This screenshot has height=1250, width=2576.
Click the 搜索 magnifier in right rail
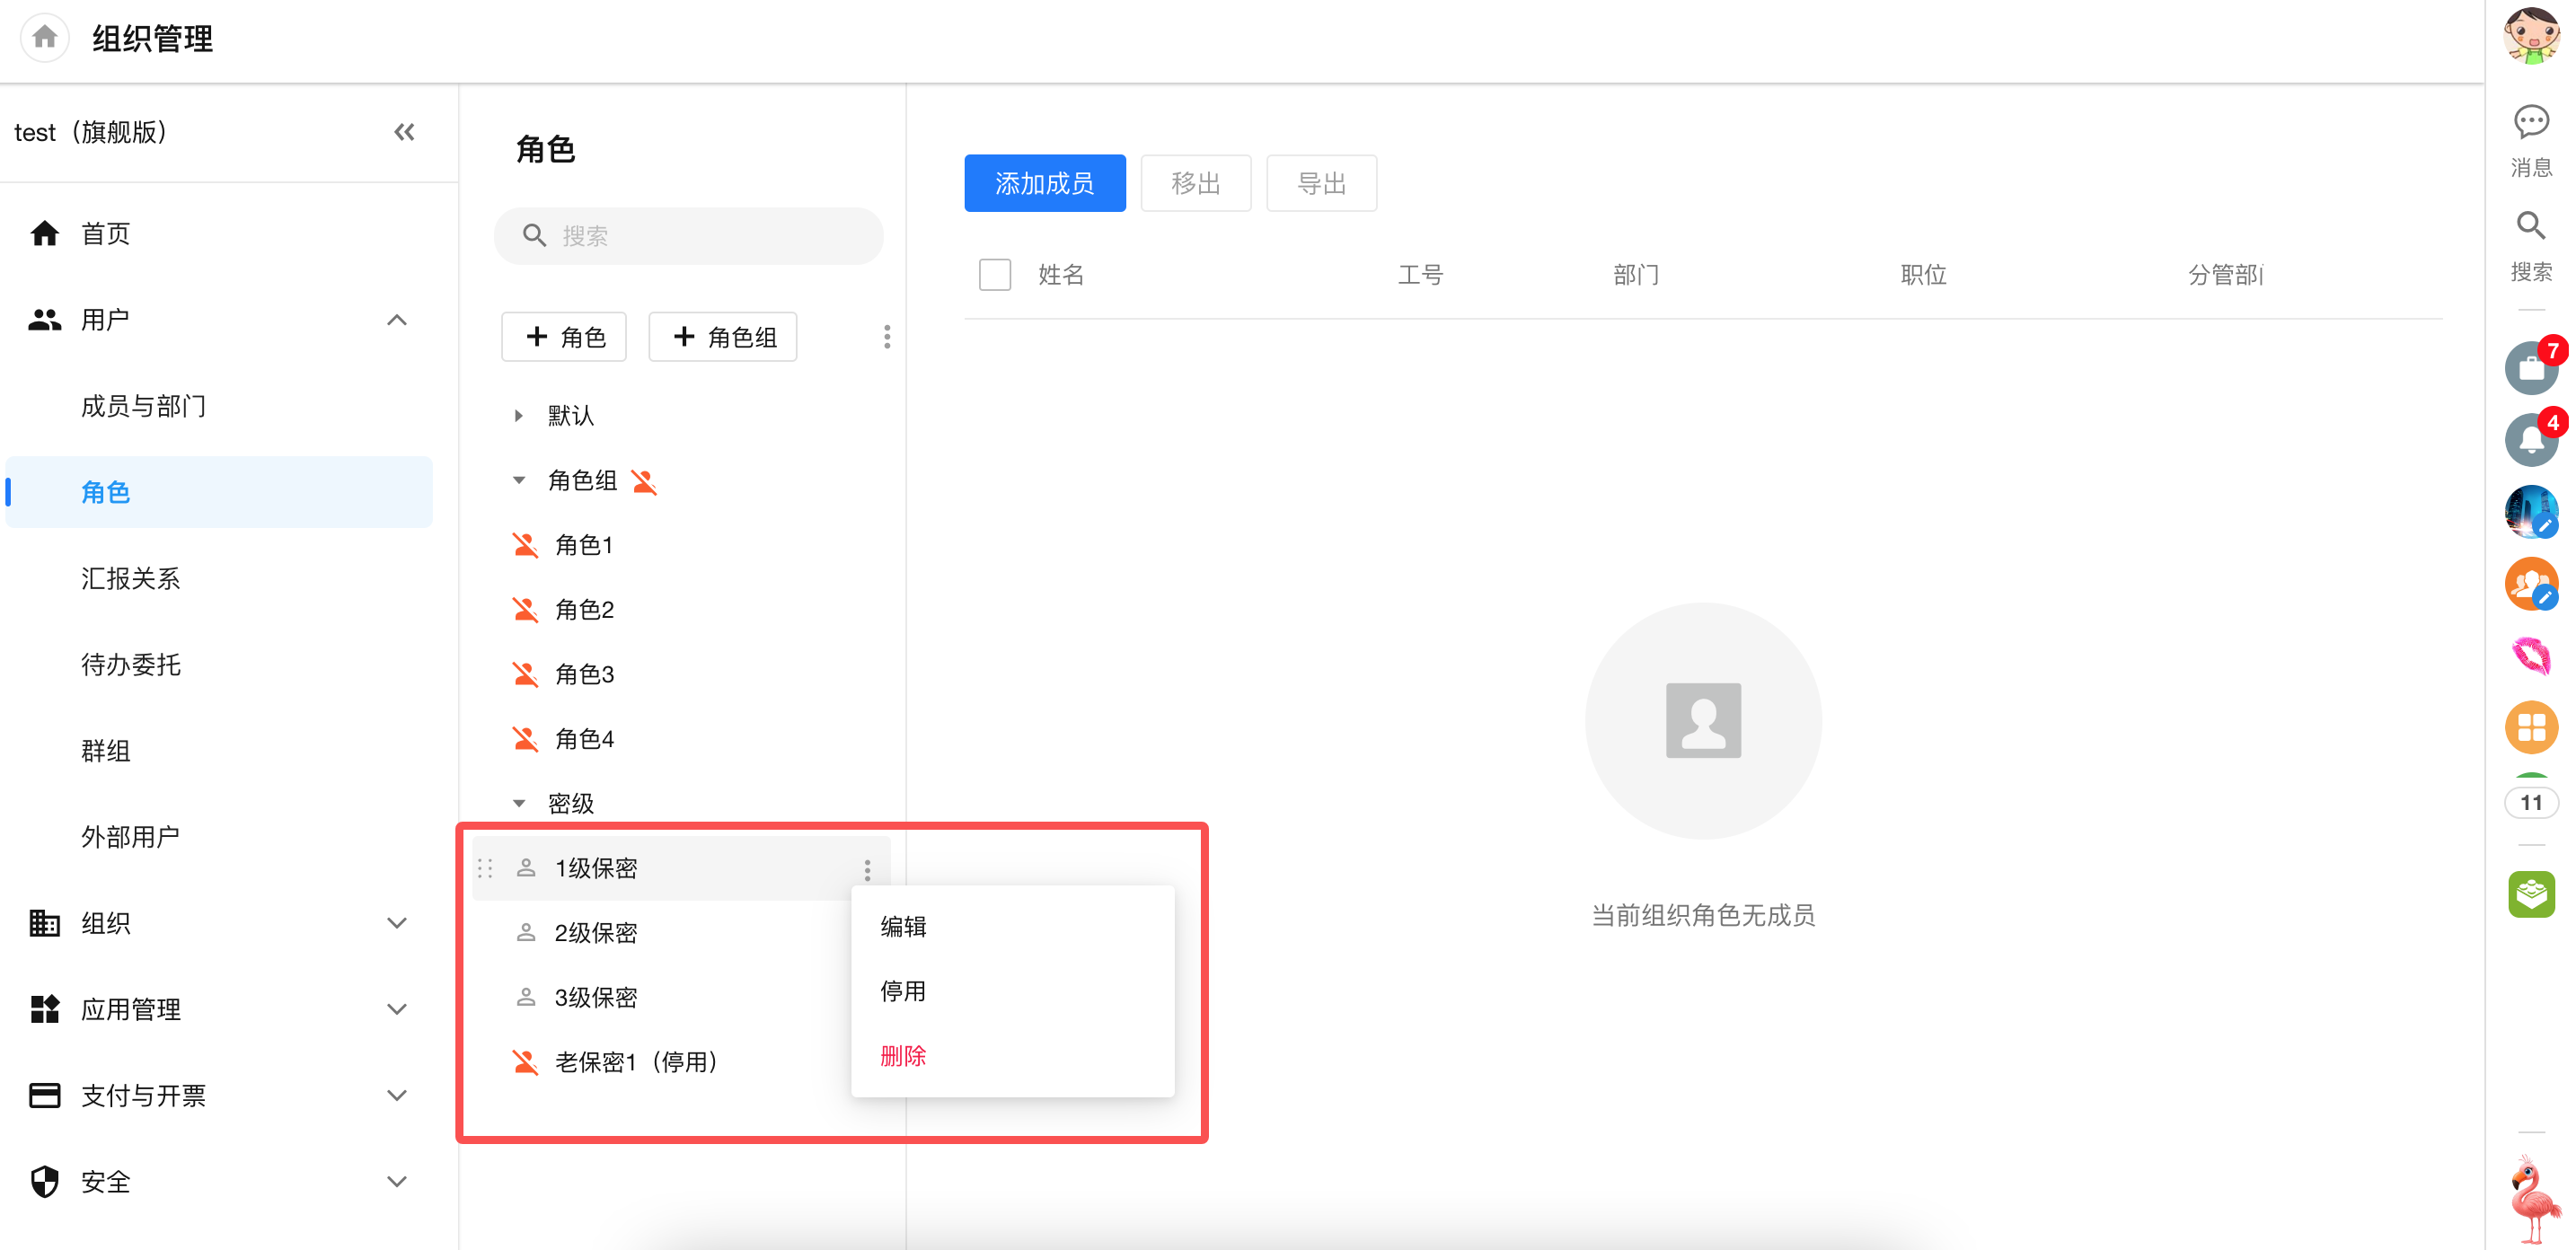pyautogui.click(x=2530, y=227)
